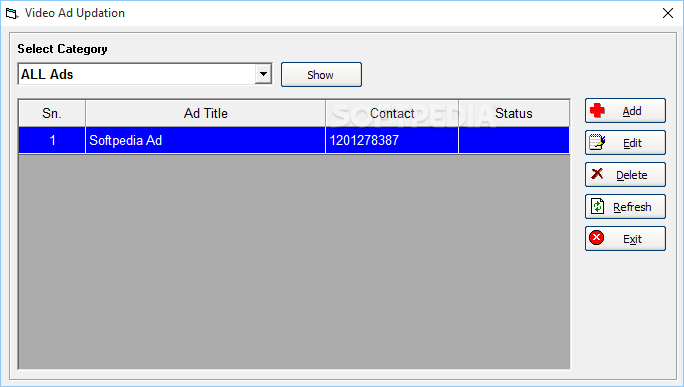The height and width of the screenshot is (387, 684).
Task: Click the Show button
Action: coord(321,75)
